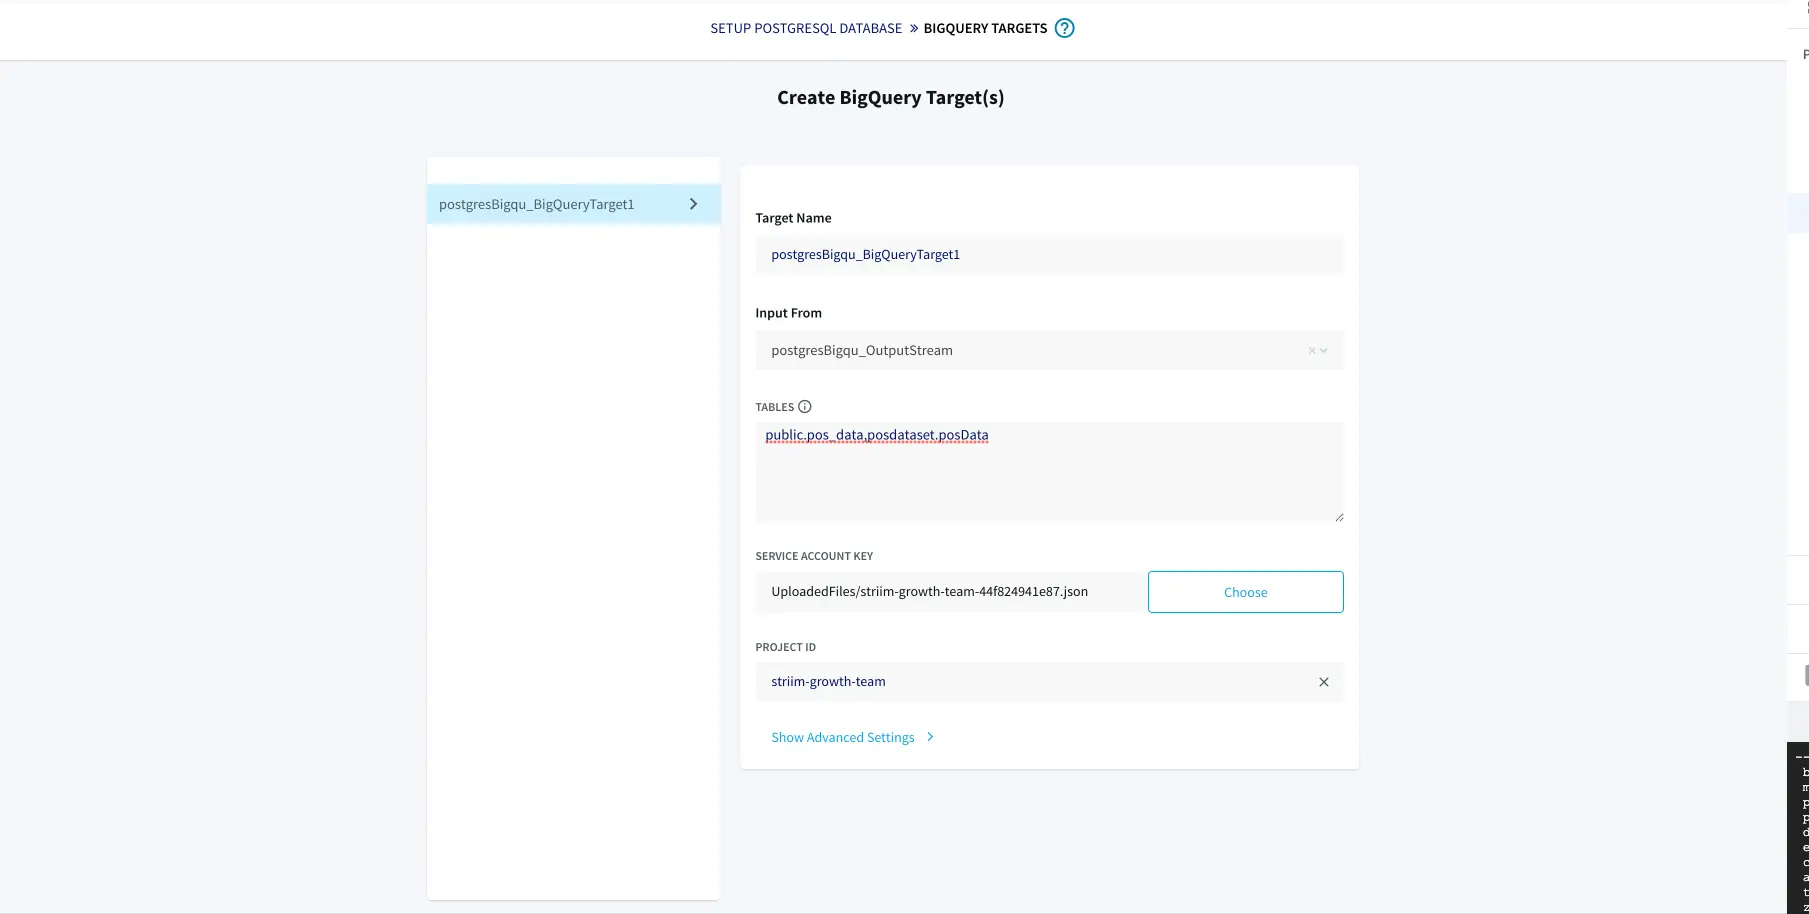Open the postgresBigqu_OutputStream combo box
Image resolution: width=1809 pixels, height=914 pixels.
1030,351
